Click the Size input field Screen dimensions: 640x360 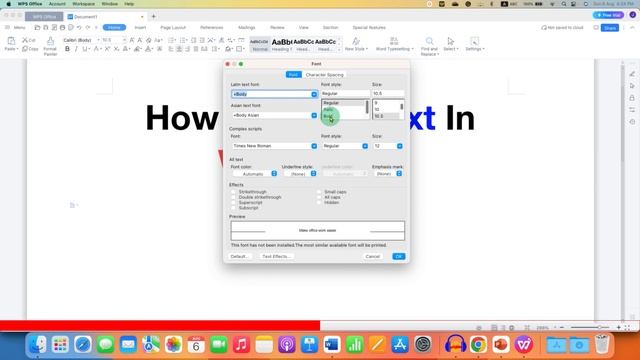[388, 93]
